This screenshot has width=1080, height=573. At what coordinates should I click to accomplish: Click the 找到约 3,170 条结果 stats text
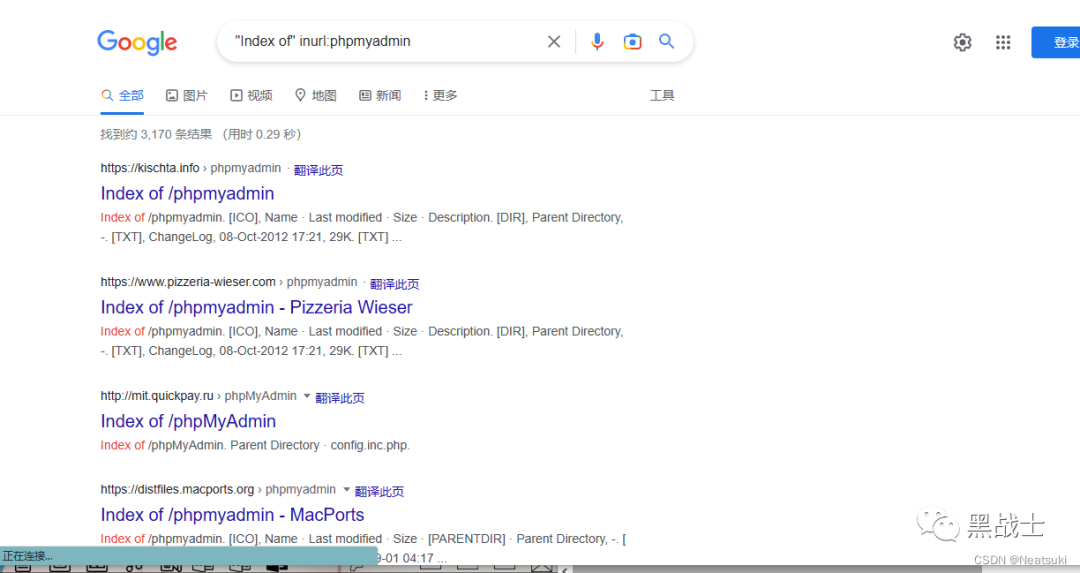tap(156, 134)
